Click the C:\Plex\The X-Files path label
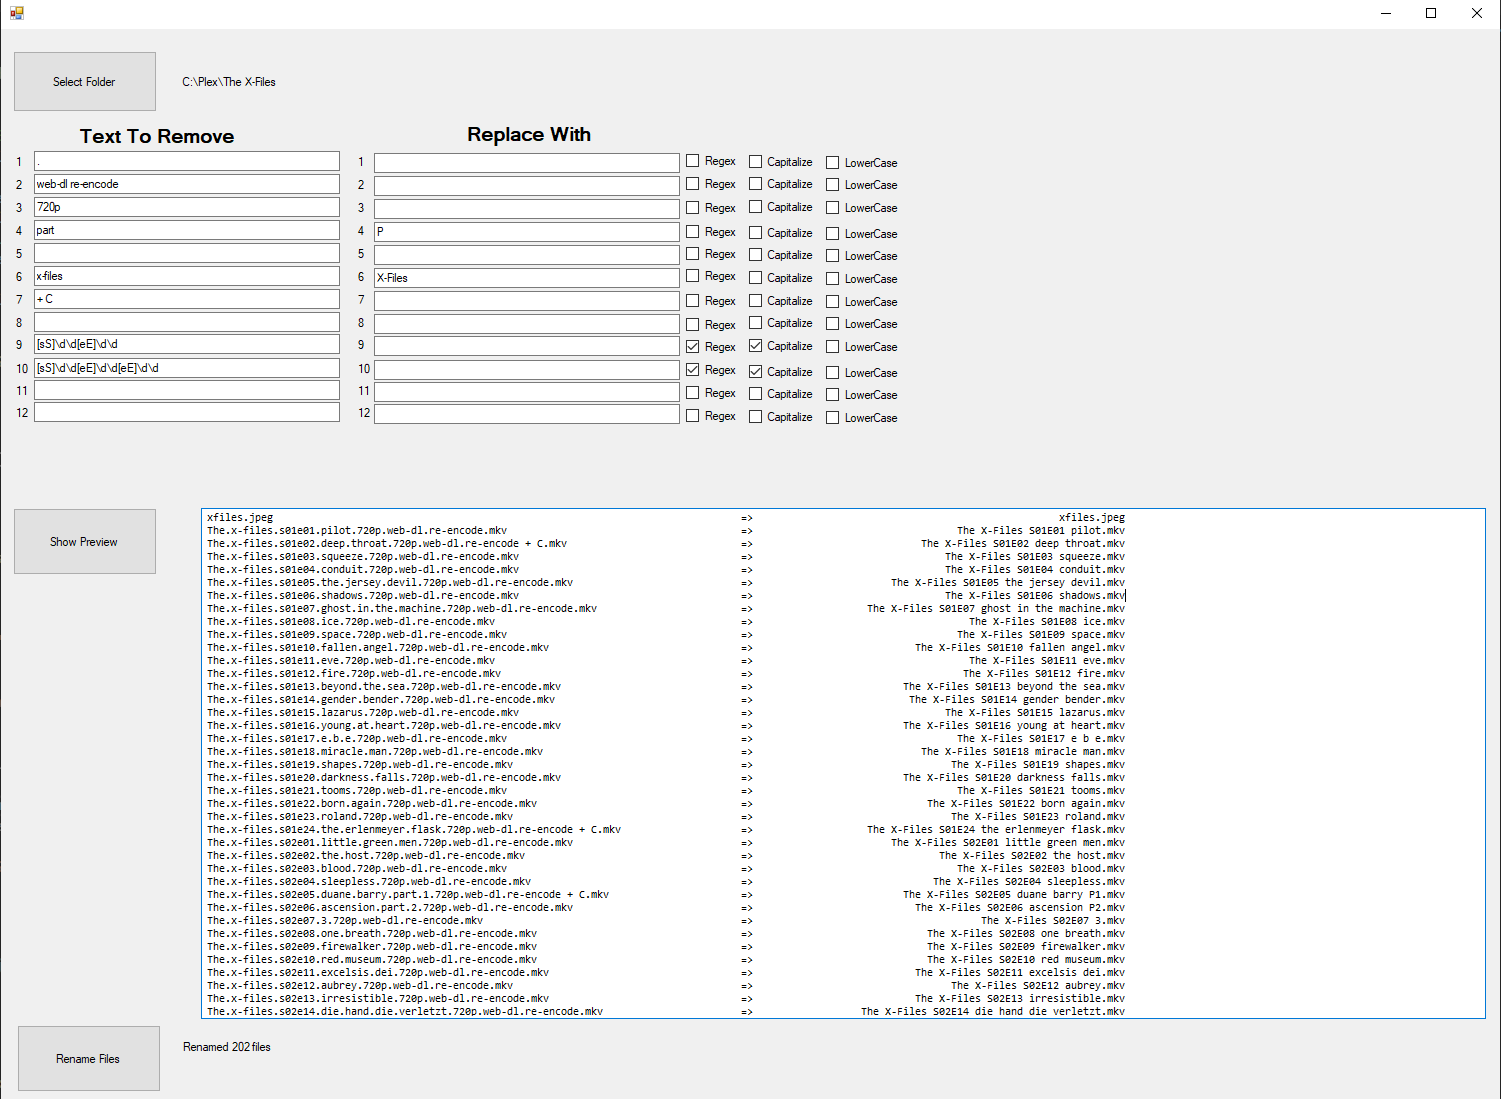Image resolution: width=1501 pixels, height=1099 pixels. pyautogui.click(x=229, y=82)
